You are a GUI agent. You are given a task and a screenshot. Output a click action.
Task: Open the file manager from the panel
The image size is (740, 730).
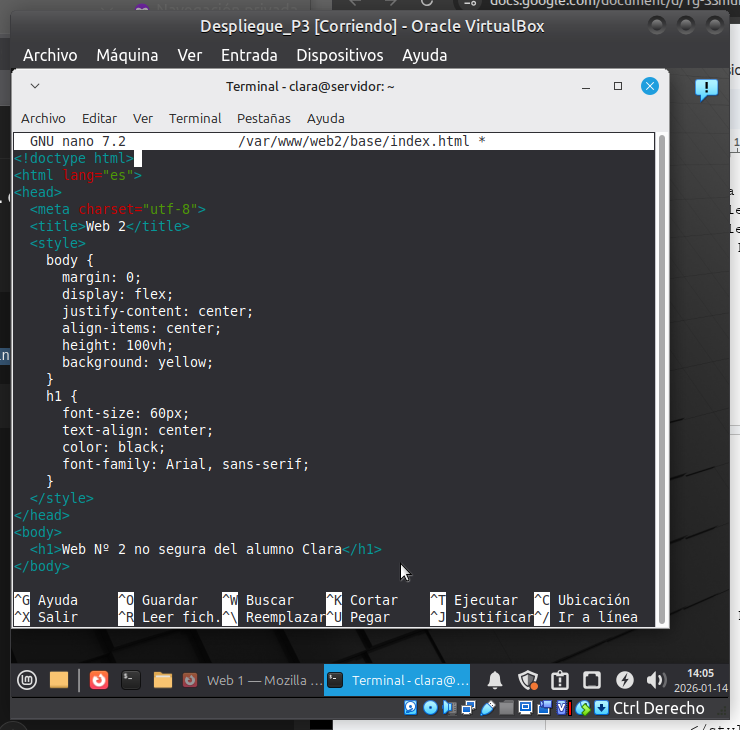[x=59, y=680]
